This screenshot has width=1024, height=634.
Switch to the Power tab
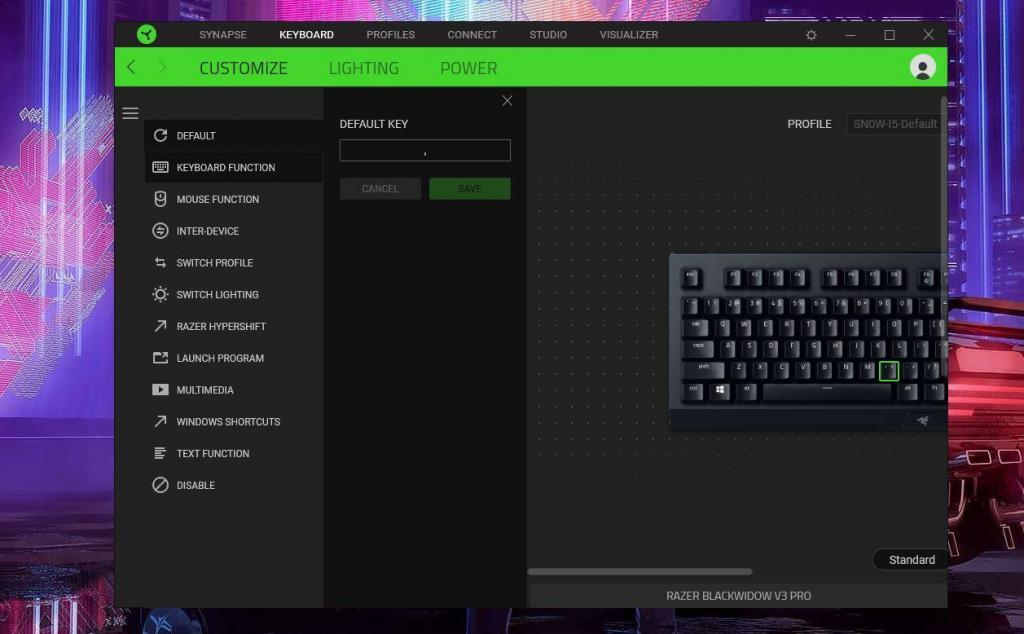click(468, 68)
